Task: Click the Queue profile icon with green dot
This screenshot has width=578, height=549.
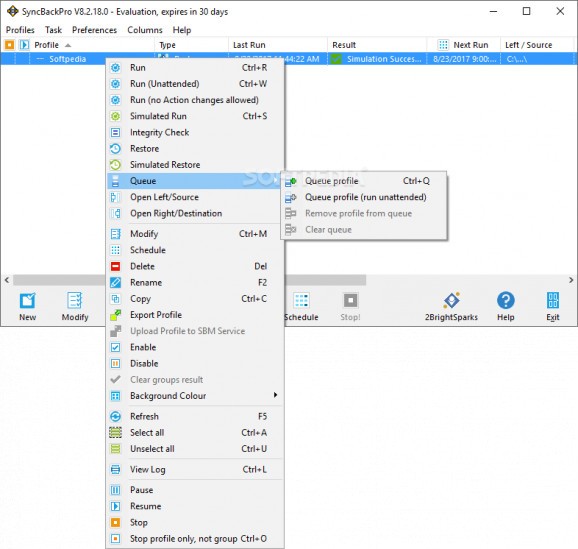Action: pos(290,181)
